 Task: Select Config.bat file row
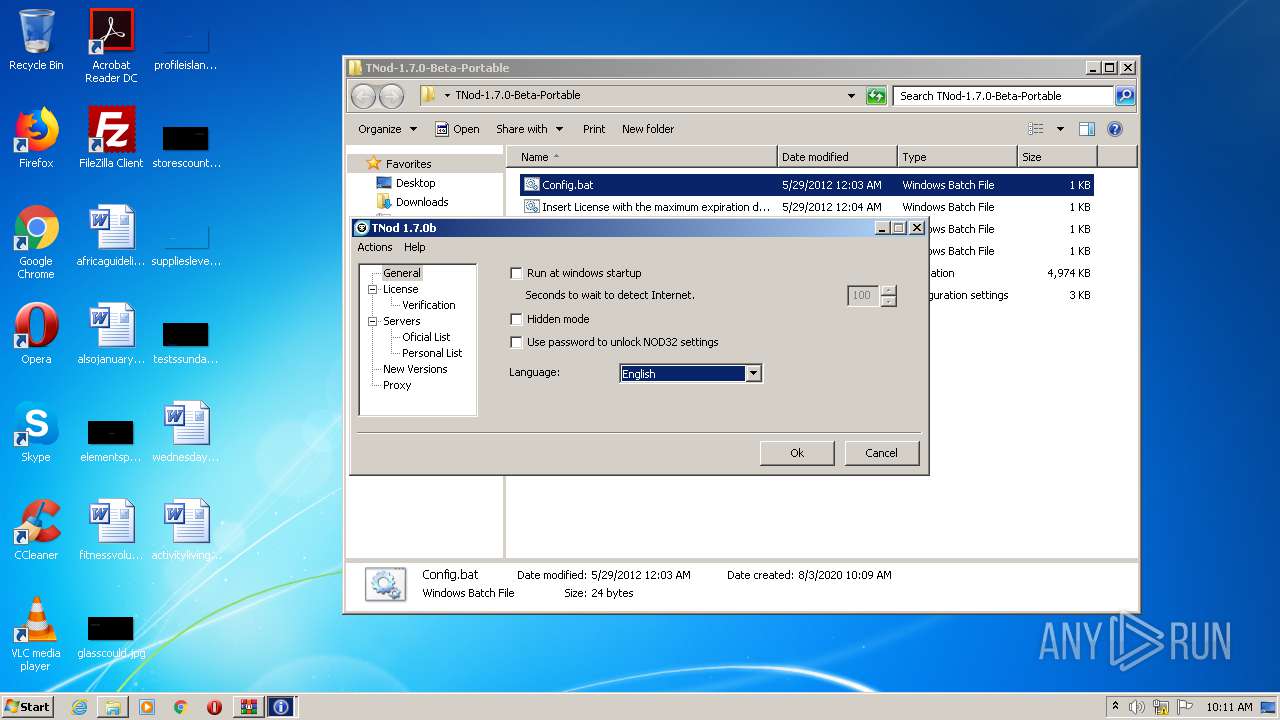tap(806, 185)
